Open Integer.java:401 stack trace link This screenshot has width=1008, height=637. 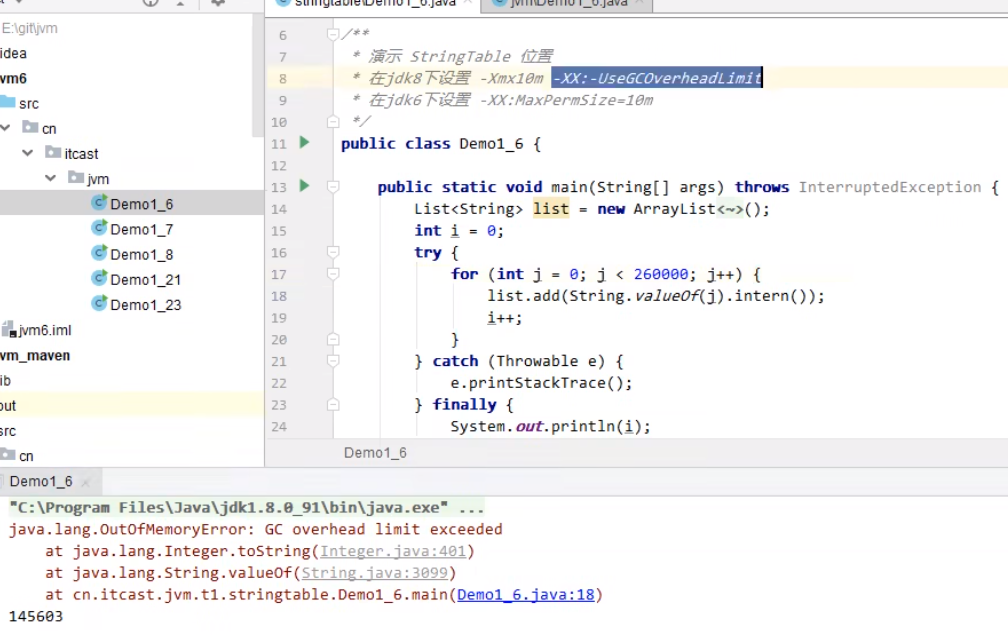(395, 551)
